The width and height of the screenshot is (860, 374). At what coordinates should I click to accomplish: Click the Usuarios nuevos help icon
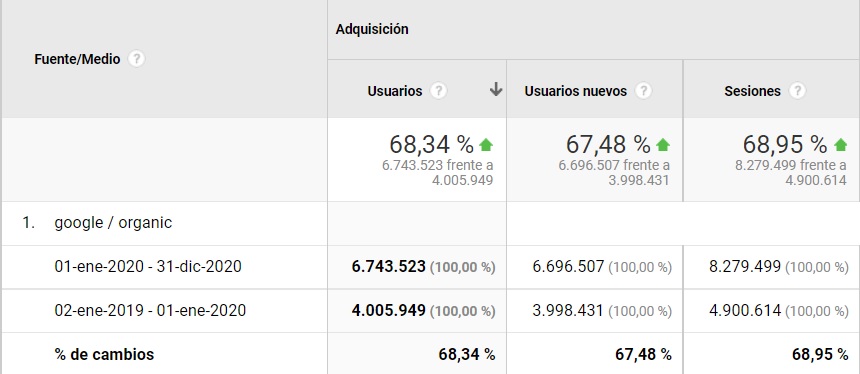(643, 91)
